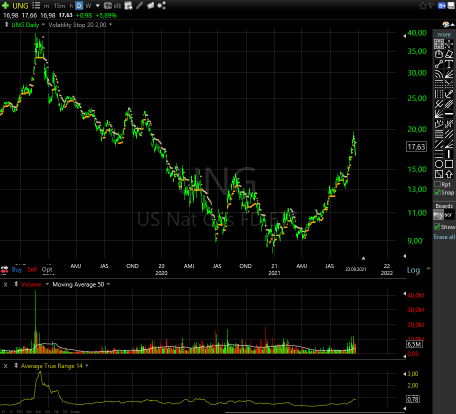Click the 'Erase all' link
Screen dimensions: 456x414
(x=444, y=237)
